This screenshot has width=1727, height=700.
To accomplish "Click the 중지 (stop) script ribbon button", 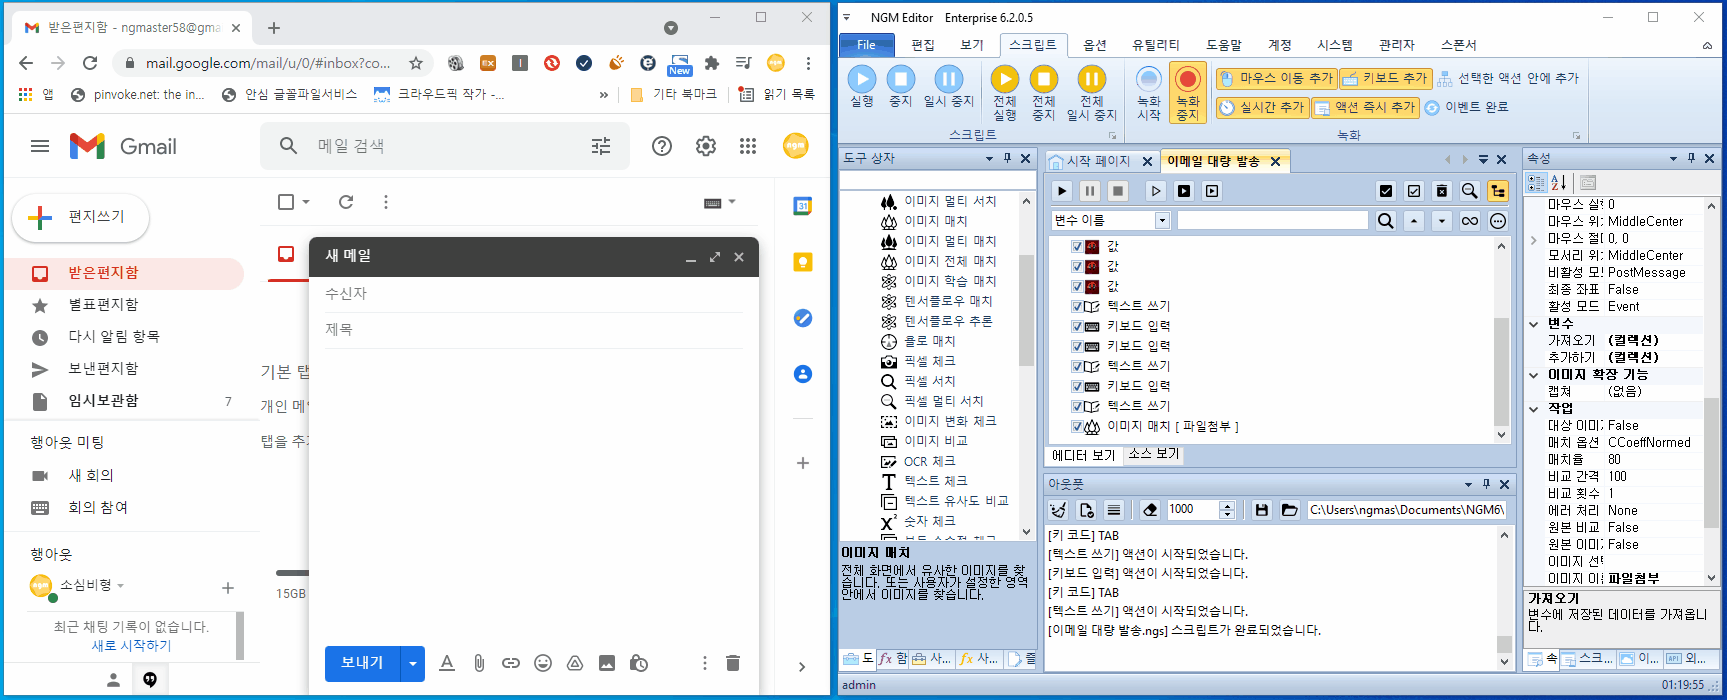I will point(901,87).
